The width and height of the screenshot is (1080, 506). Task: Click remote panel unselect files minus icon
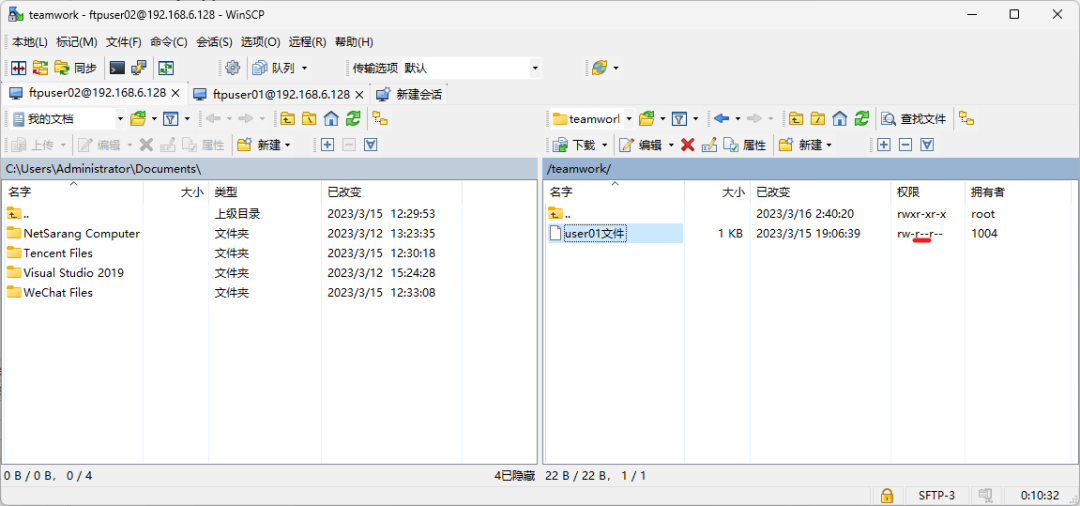(906, 145)
